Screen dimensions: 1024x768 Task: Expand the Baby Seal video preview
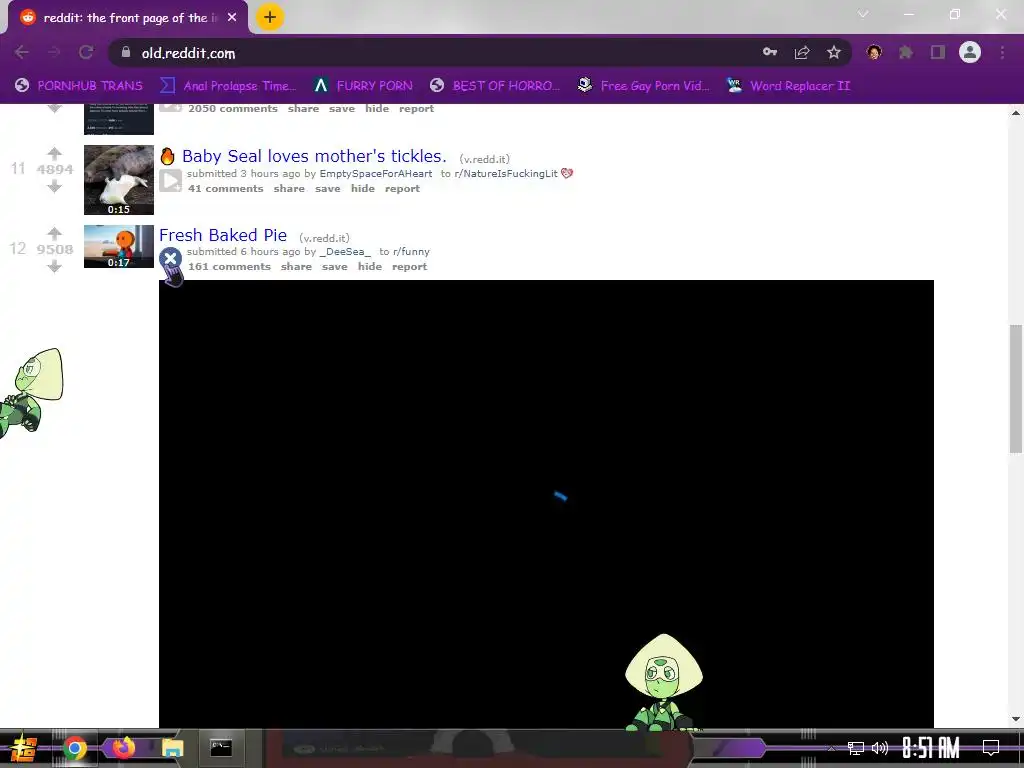pyautogui.click(x=170, y=180)
